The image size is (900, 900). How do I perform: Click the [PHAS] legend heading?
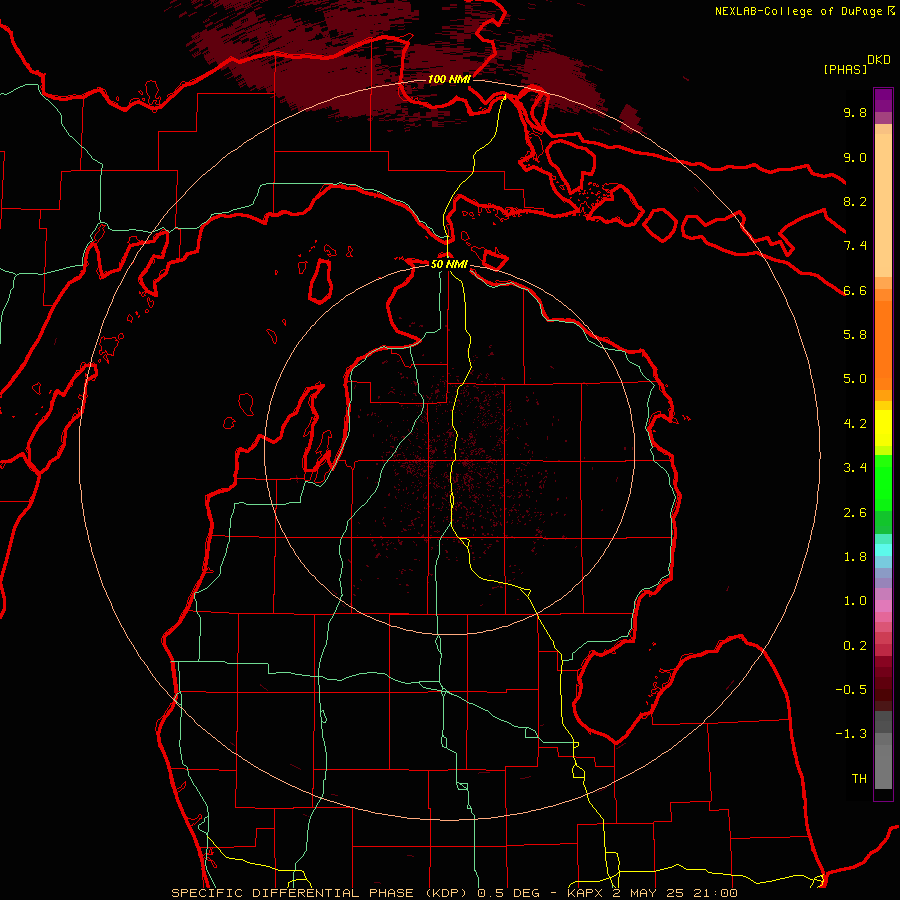845,69
